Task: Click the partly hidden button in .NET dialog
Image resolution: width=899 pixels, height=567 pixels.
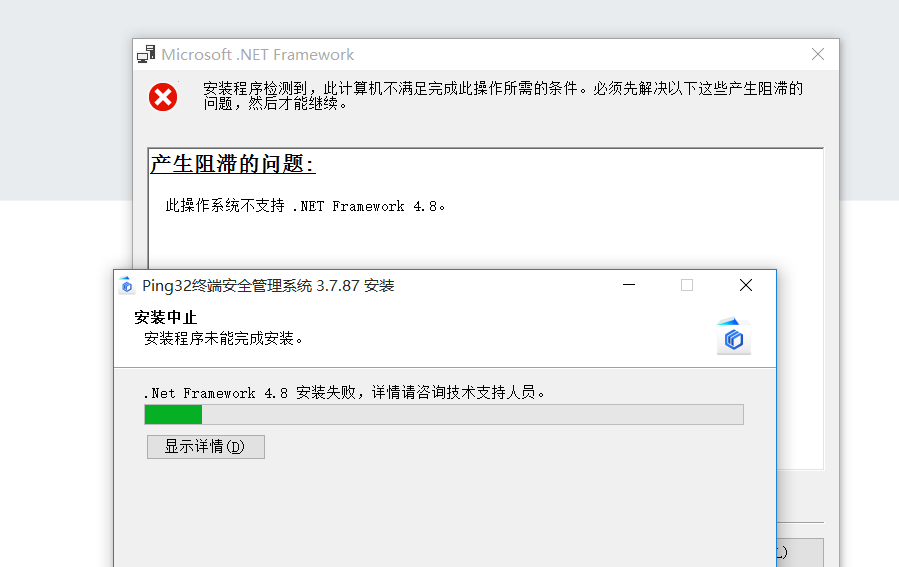Action: coord(800,553)
